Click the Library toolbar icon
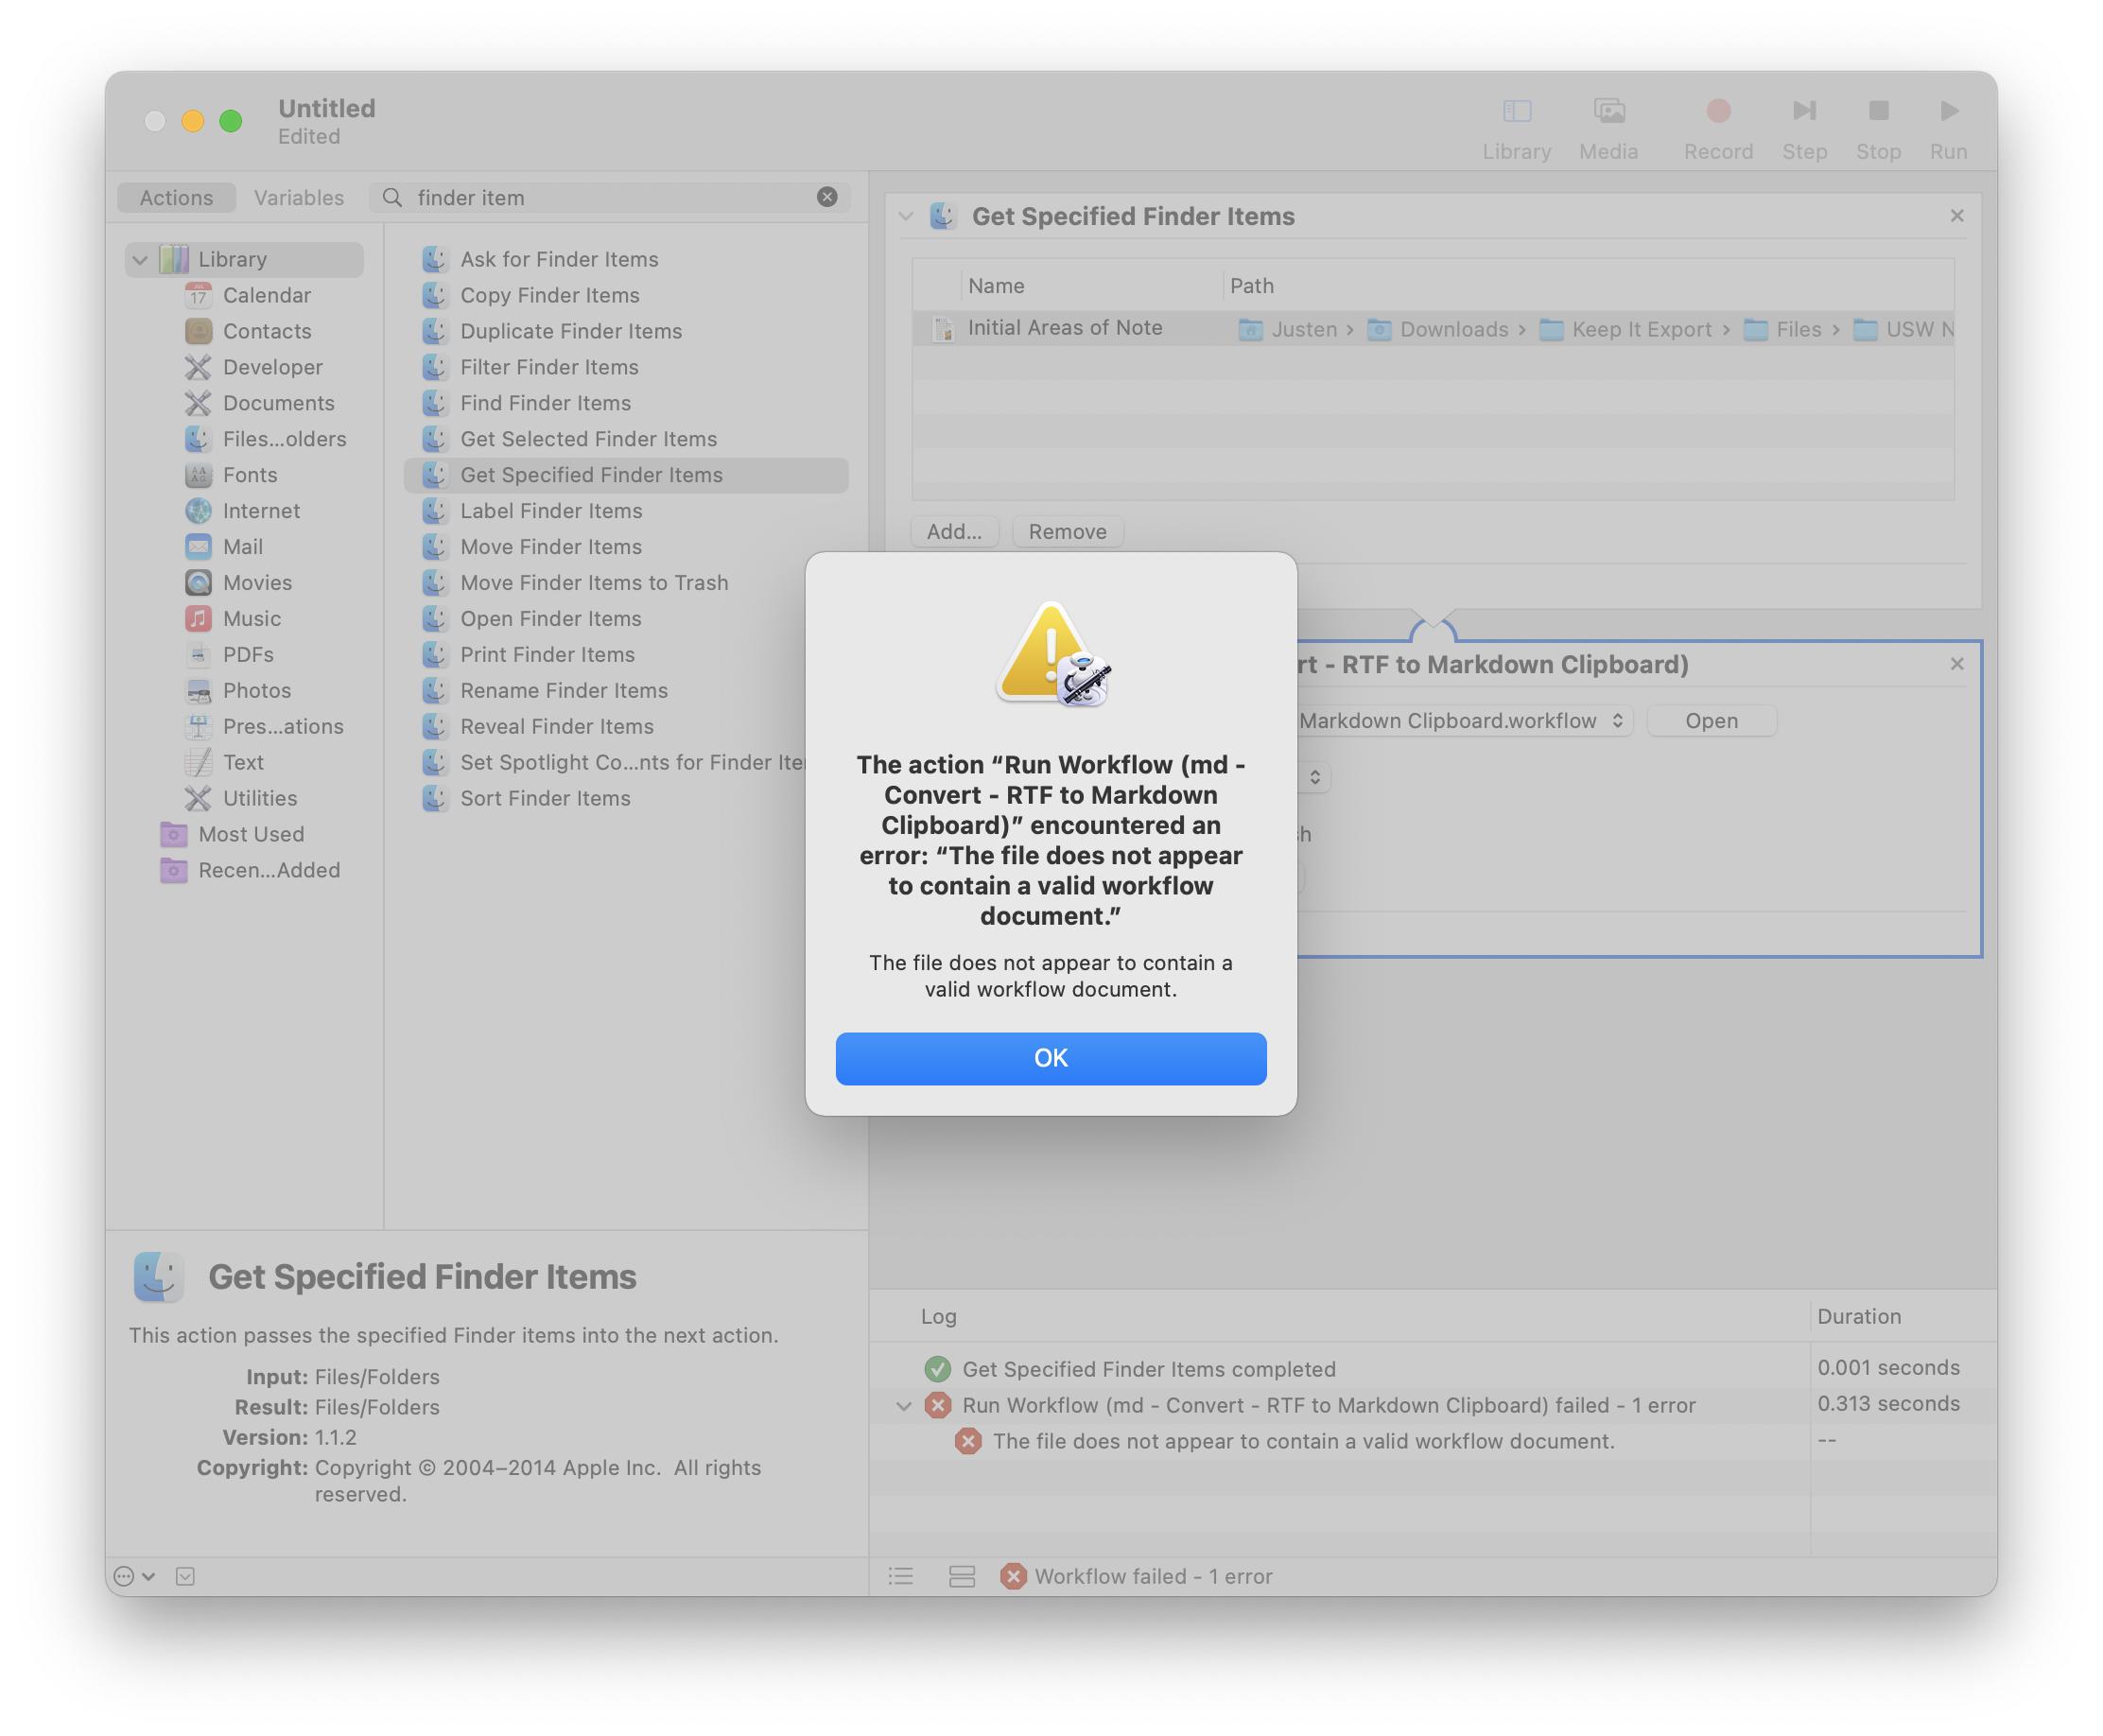This screenshot has width=2103, height=1736. click(x=1516, y=111)
